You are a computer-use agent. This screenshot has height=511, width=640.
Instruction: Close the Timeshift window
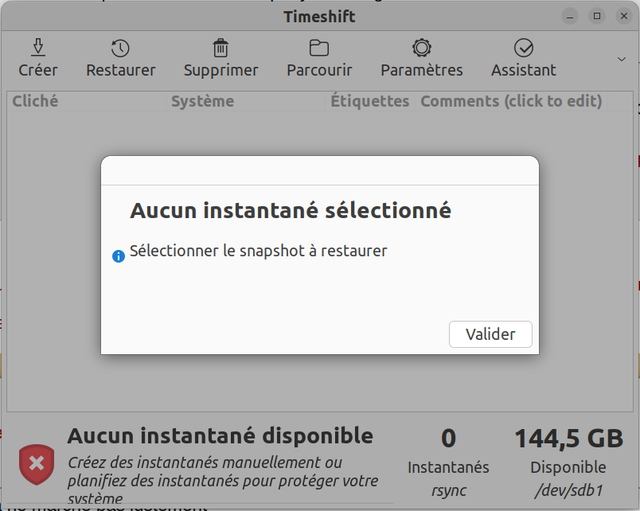tap(624, 16)
